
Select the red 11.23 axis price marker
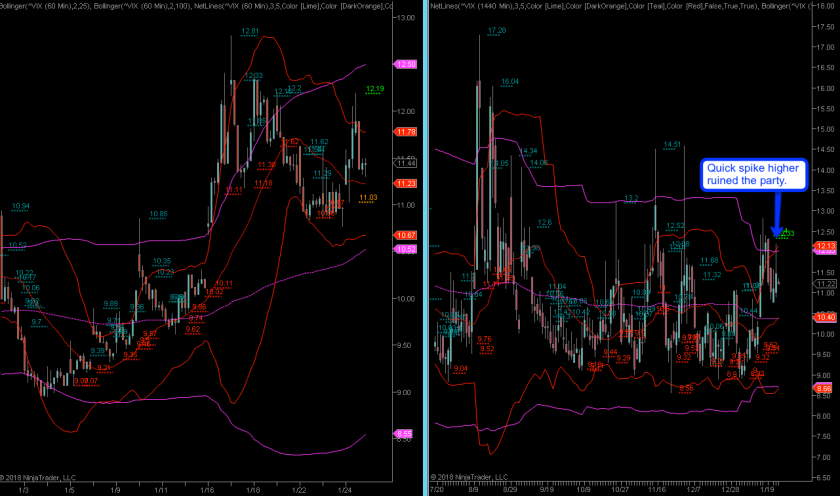click(x=406, y=183)
